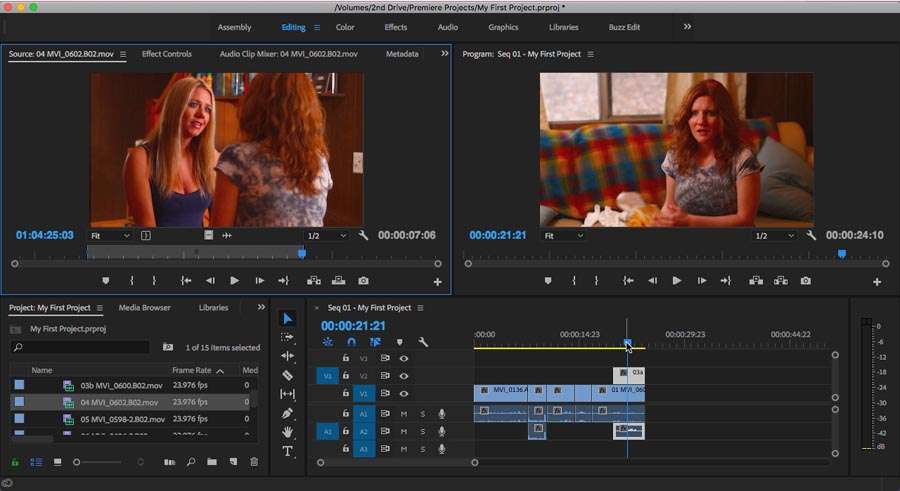Click Extract button in Program monitor
Image resolution: width=900 pixels, height=491 pixels.
[781, 281]
